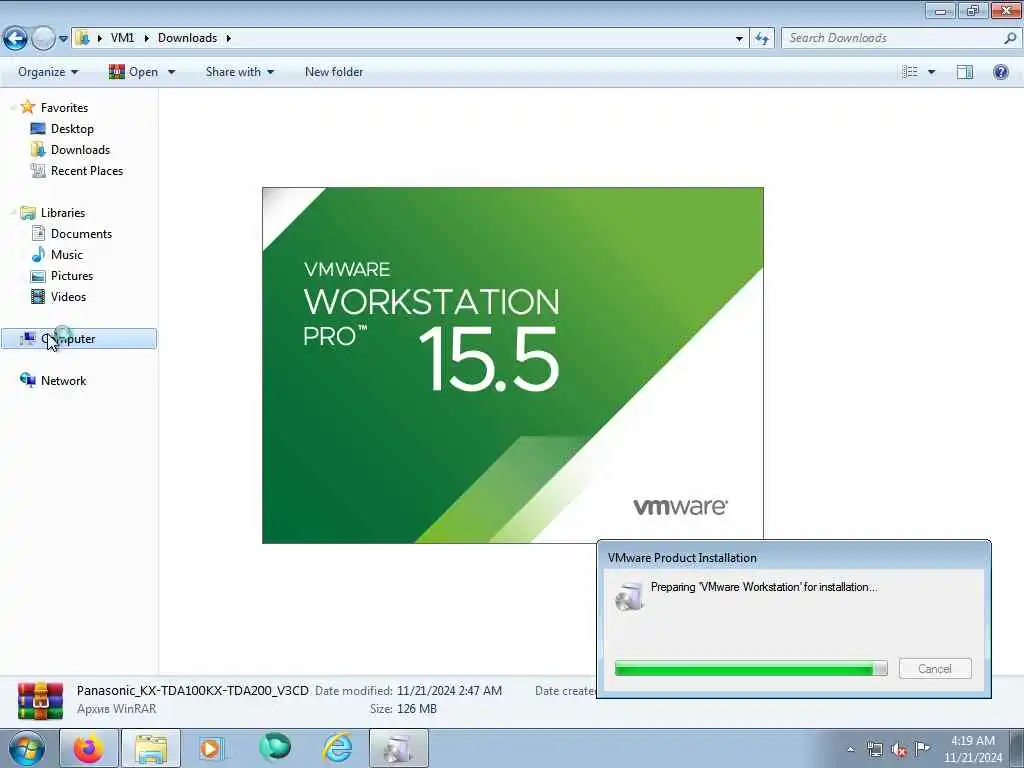The image size is (1024, 768).
Task: Select Network in the navigation pane
Action: (63, 381)
